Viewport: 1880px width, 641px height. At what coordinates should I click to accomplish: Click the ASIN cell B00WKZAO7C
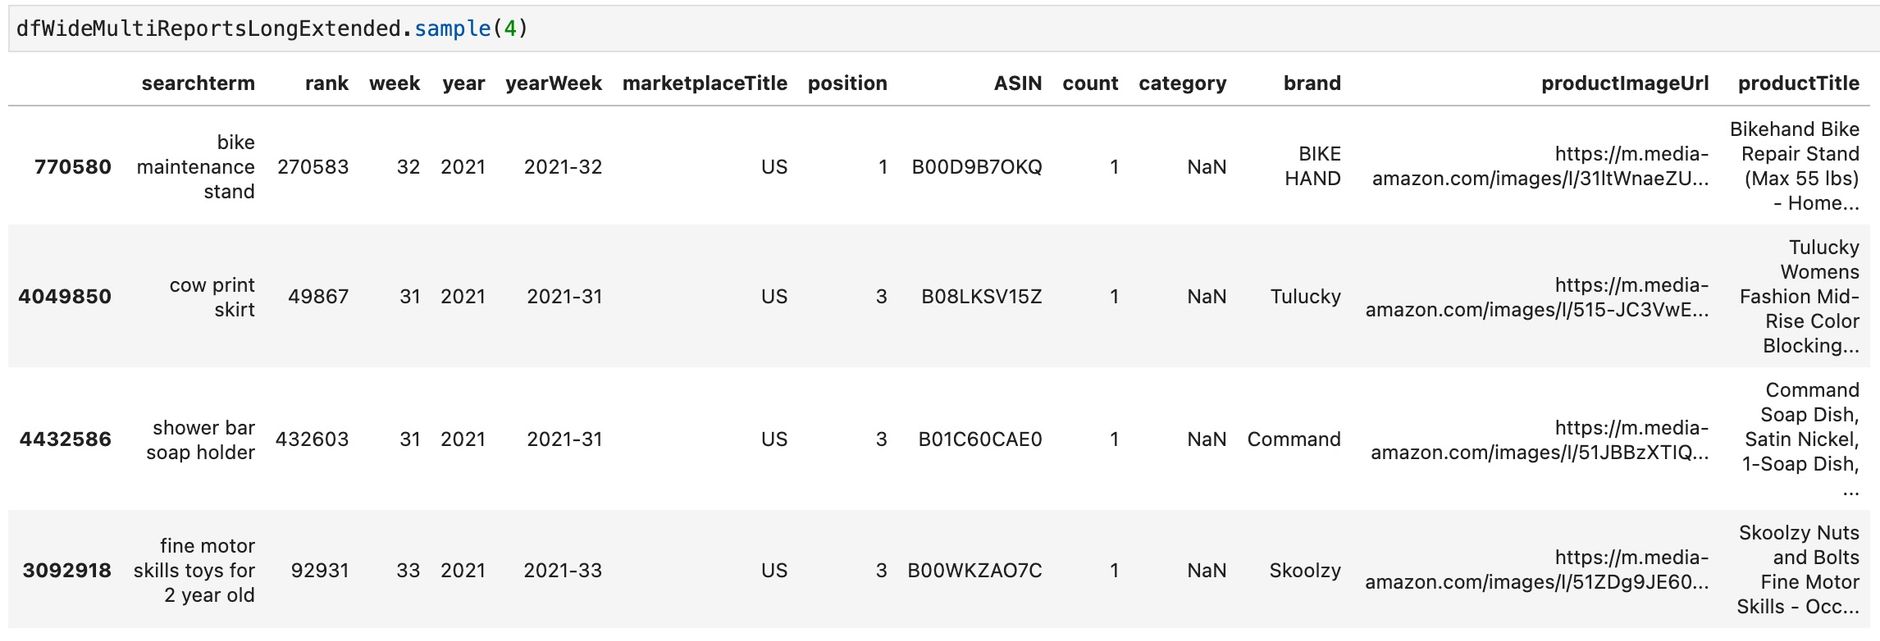975,570
